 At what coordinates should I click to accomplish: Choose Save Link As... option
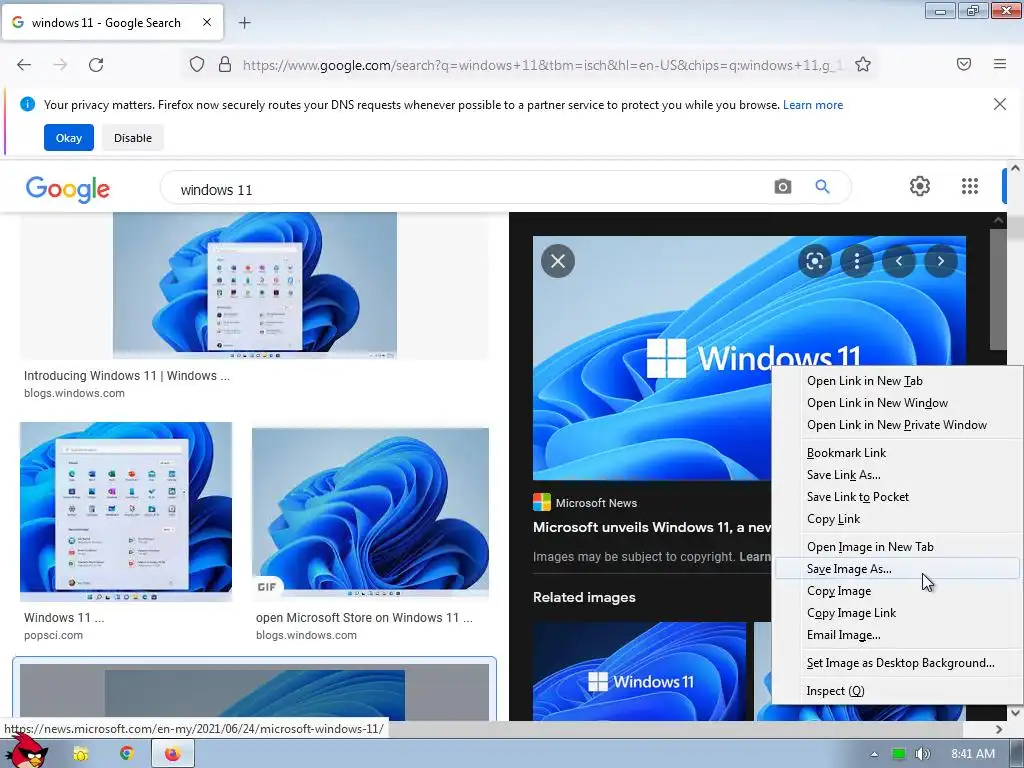click(x=897, y=475)
